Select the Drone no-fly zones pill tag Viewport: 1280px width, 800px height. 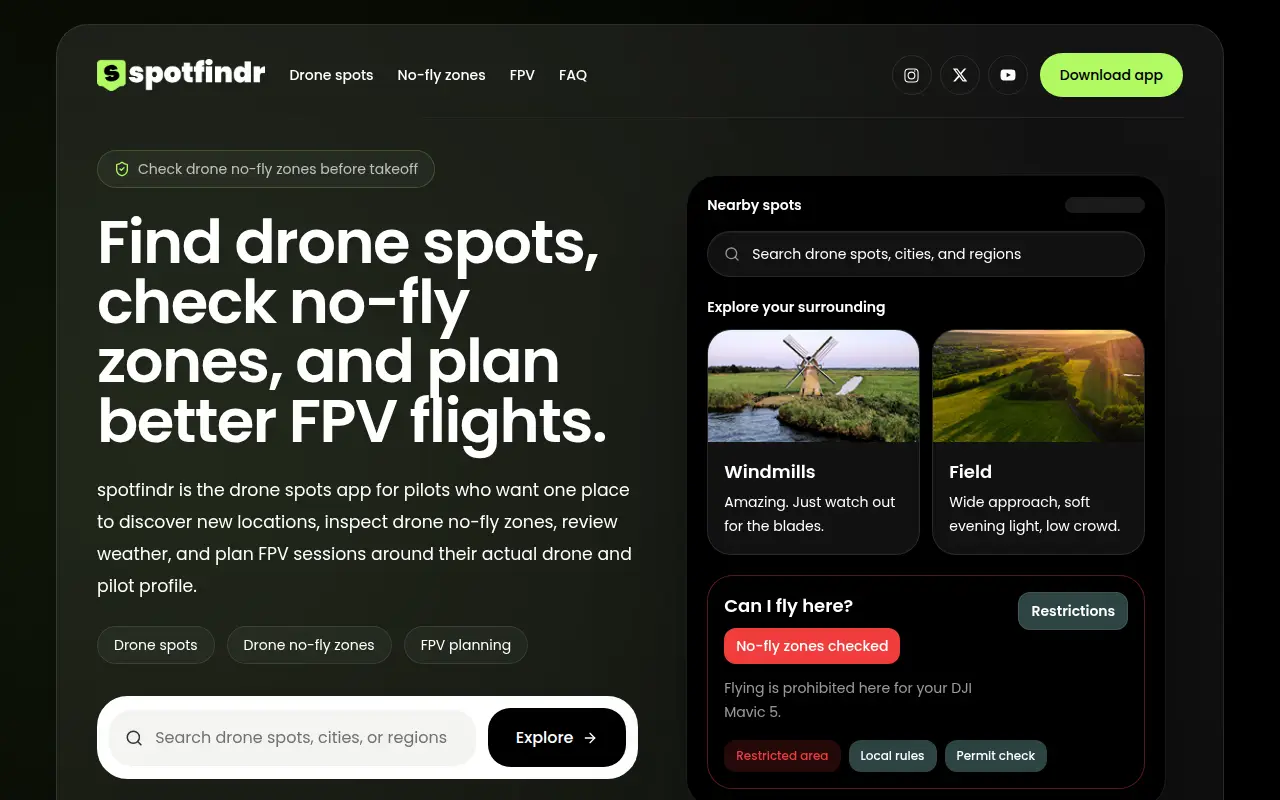click(x=309, y=645)
